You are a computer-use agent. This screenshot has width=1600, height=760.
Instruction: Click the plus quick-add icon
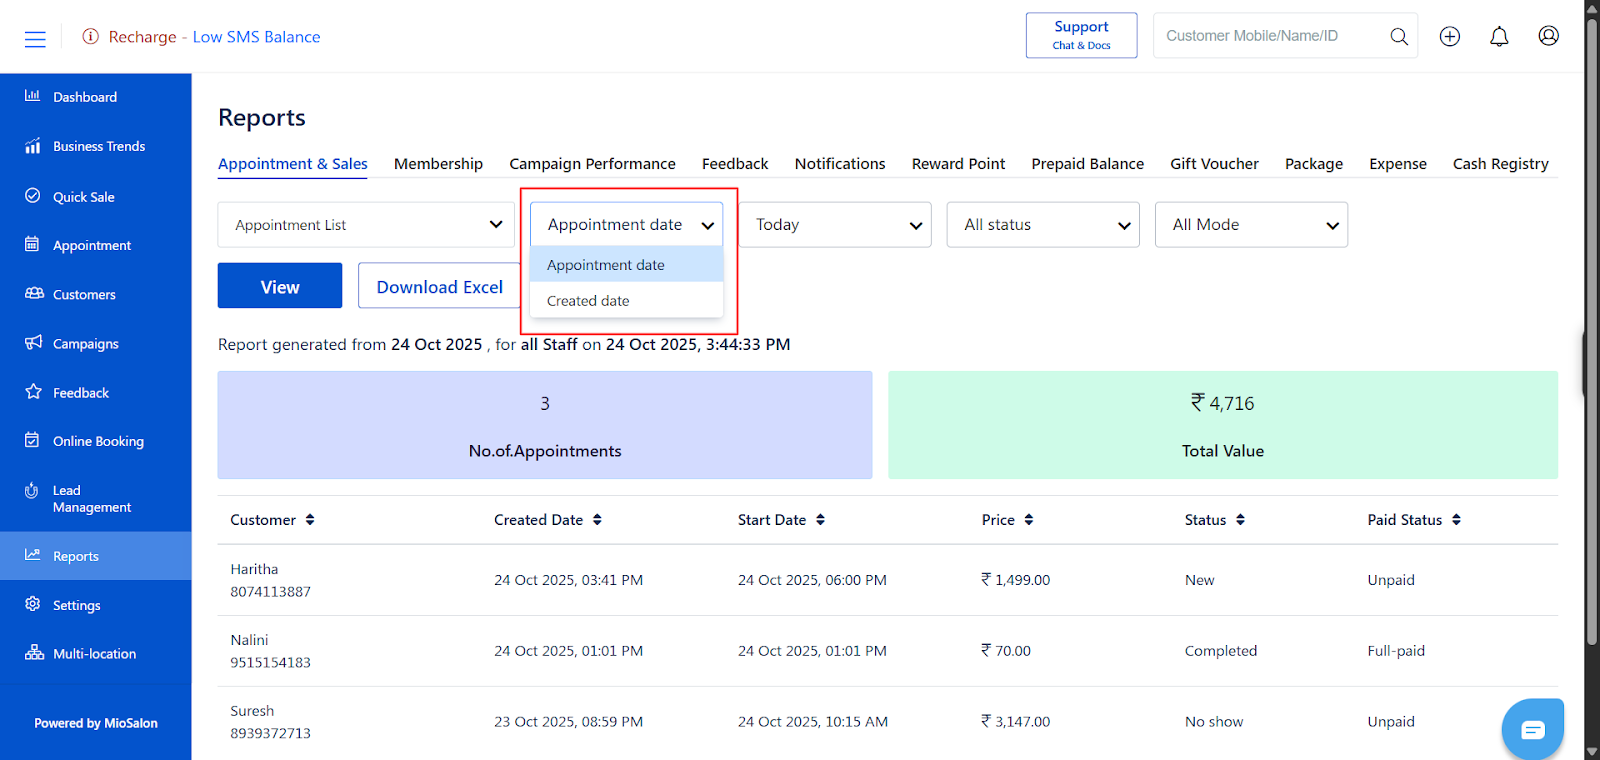[1450, 36]
